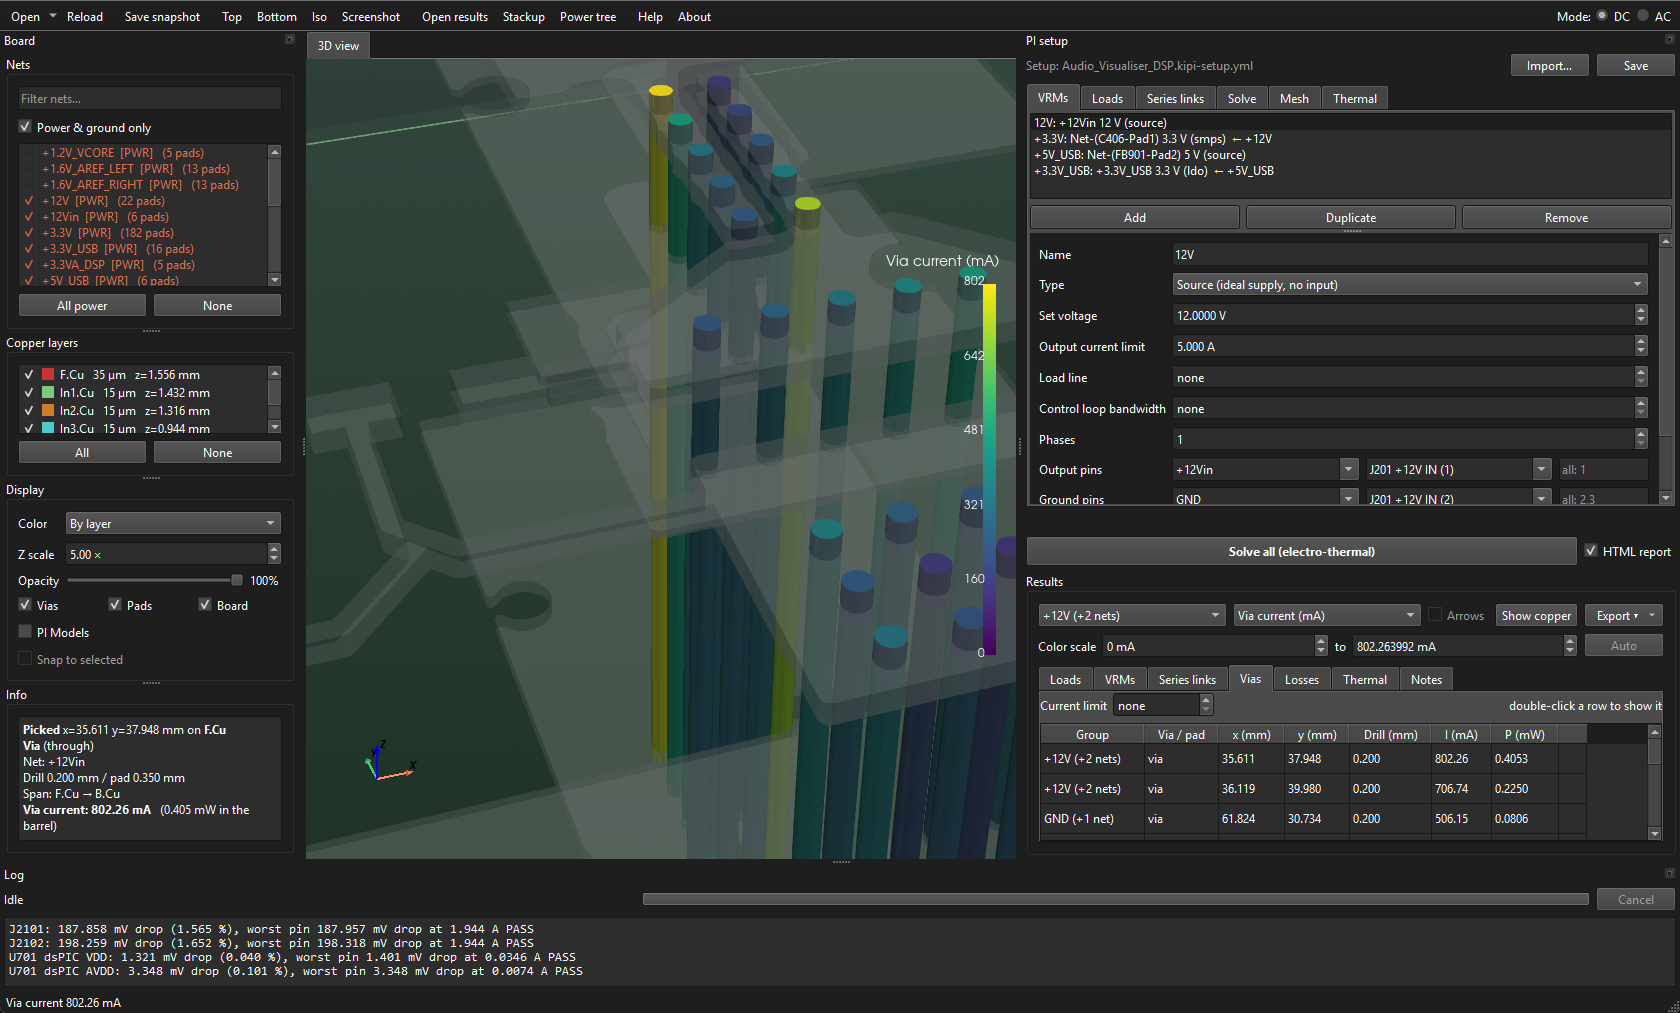Click the Solve all (electro-thermal) button
The image size is (1680, 1013).
1301,552
